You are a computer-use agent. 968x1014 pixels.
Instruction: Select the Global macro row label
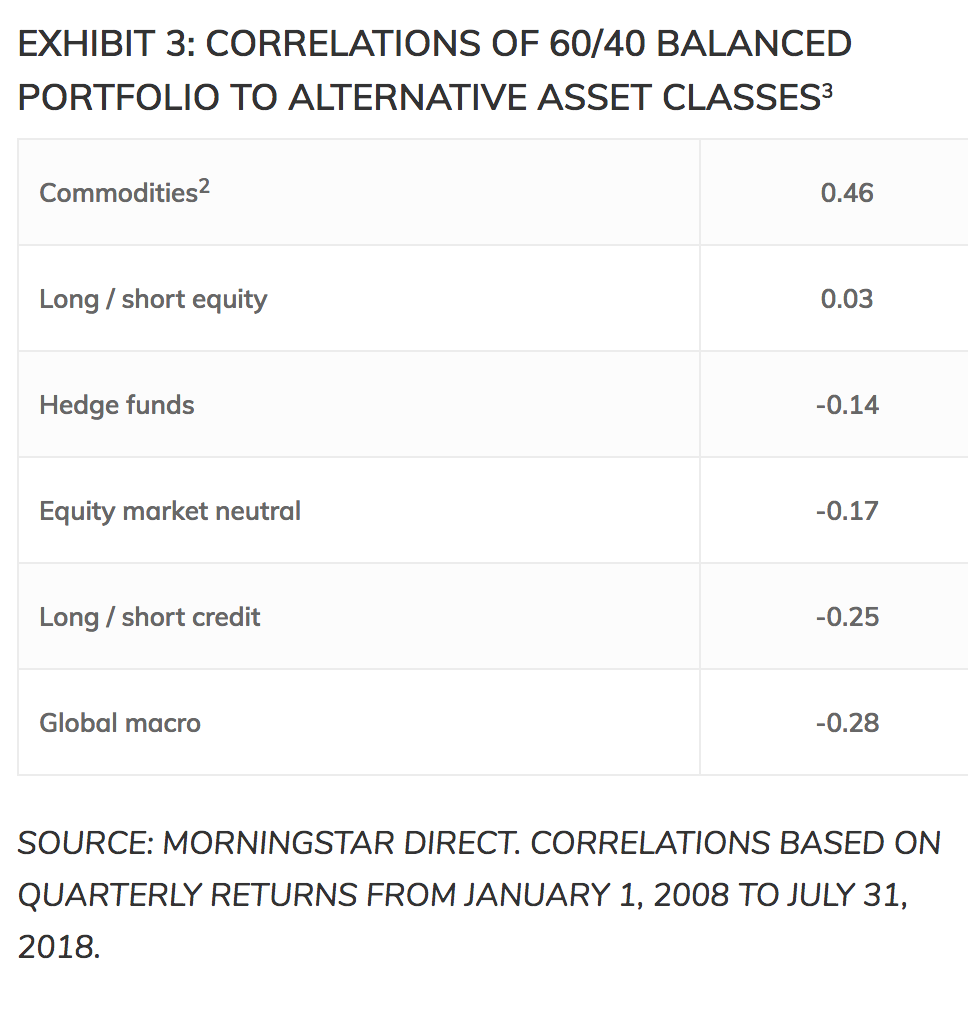(120, 723)
